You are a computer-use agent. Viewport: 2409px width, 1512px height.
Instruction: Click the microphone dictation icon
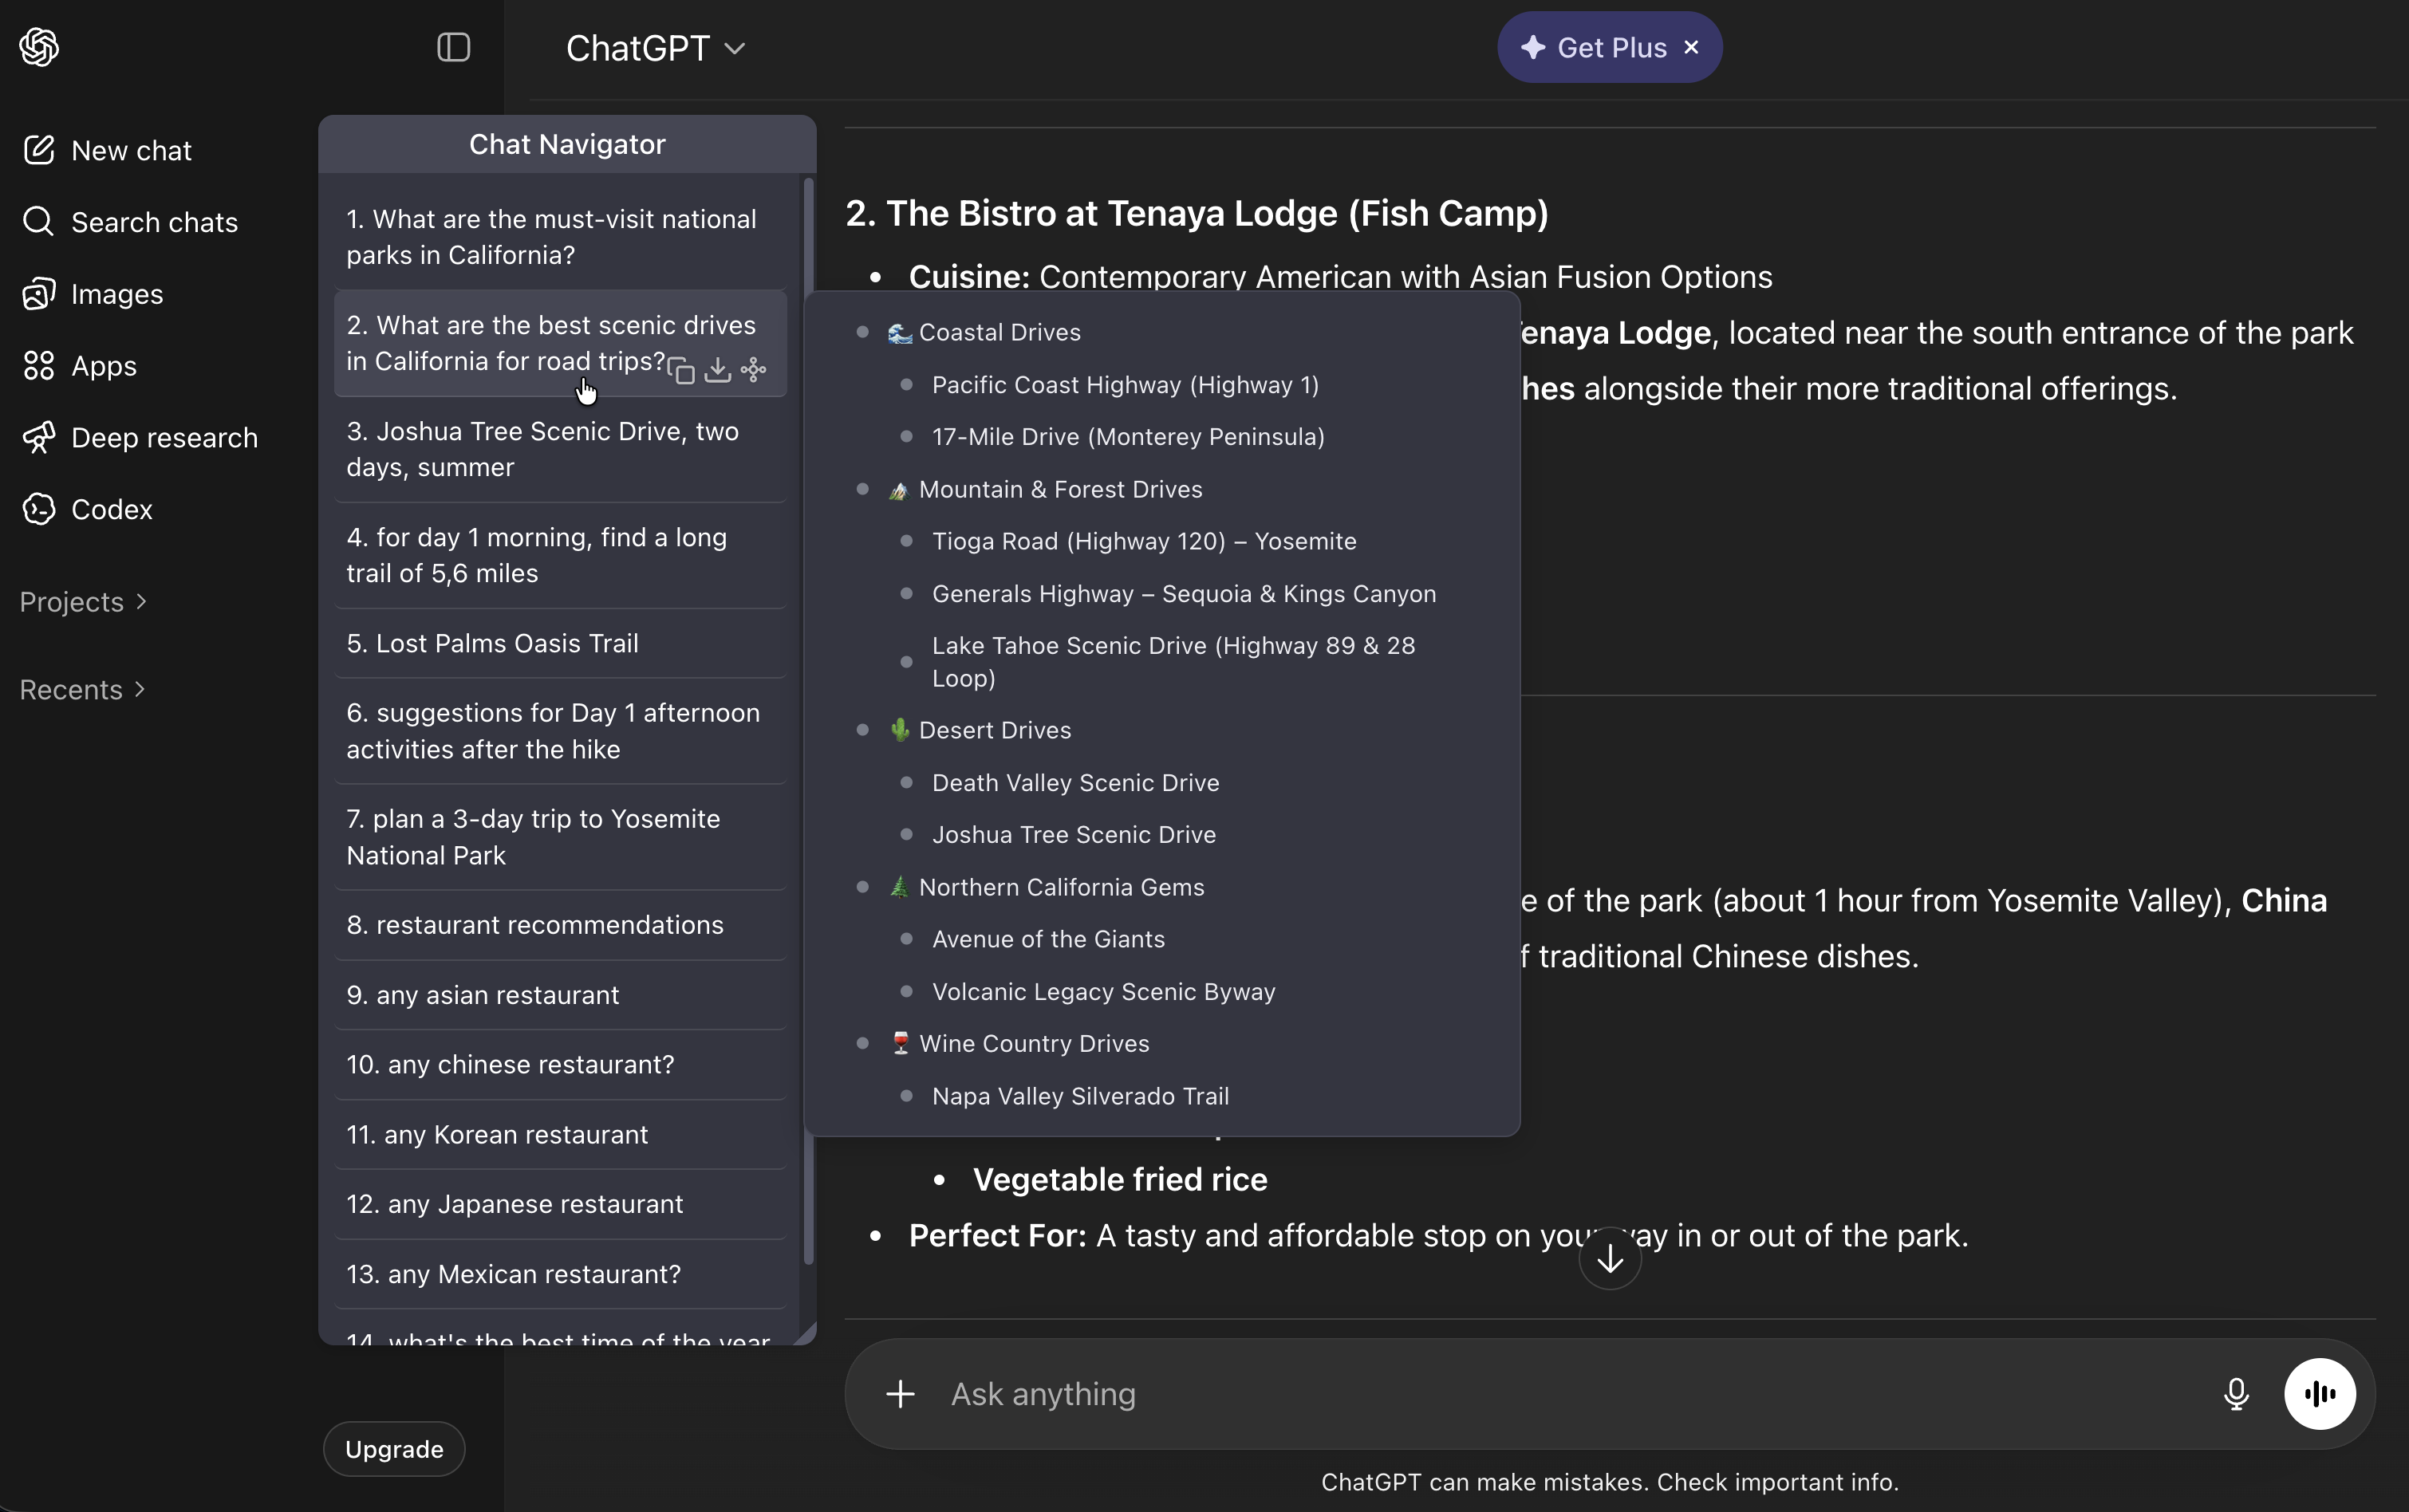coord(2236,1393)
